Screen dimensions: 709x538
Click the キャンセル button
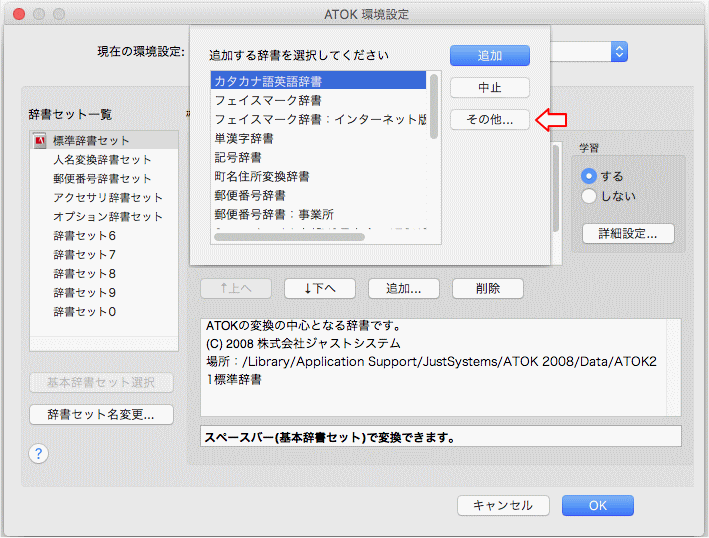pyautogui.click(x=503, y=505)
